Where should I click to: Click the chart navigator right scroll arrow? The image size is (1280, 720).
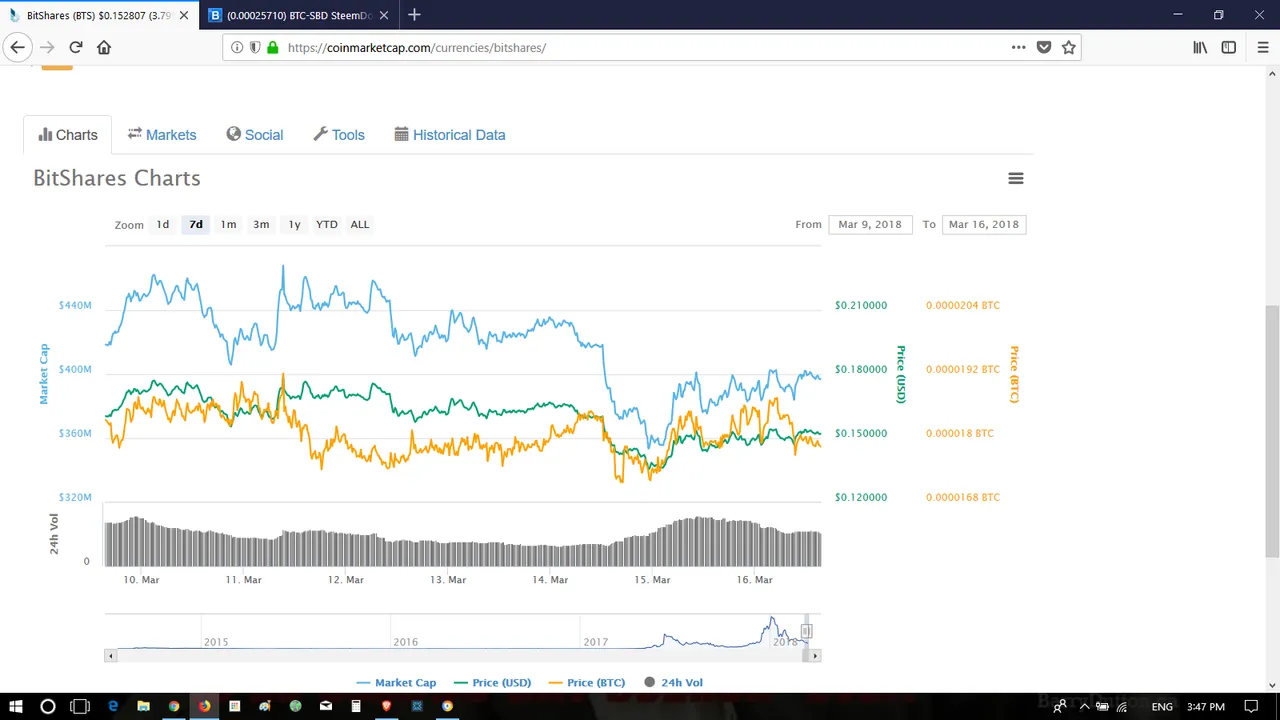[815, 656]
